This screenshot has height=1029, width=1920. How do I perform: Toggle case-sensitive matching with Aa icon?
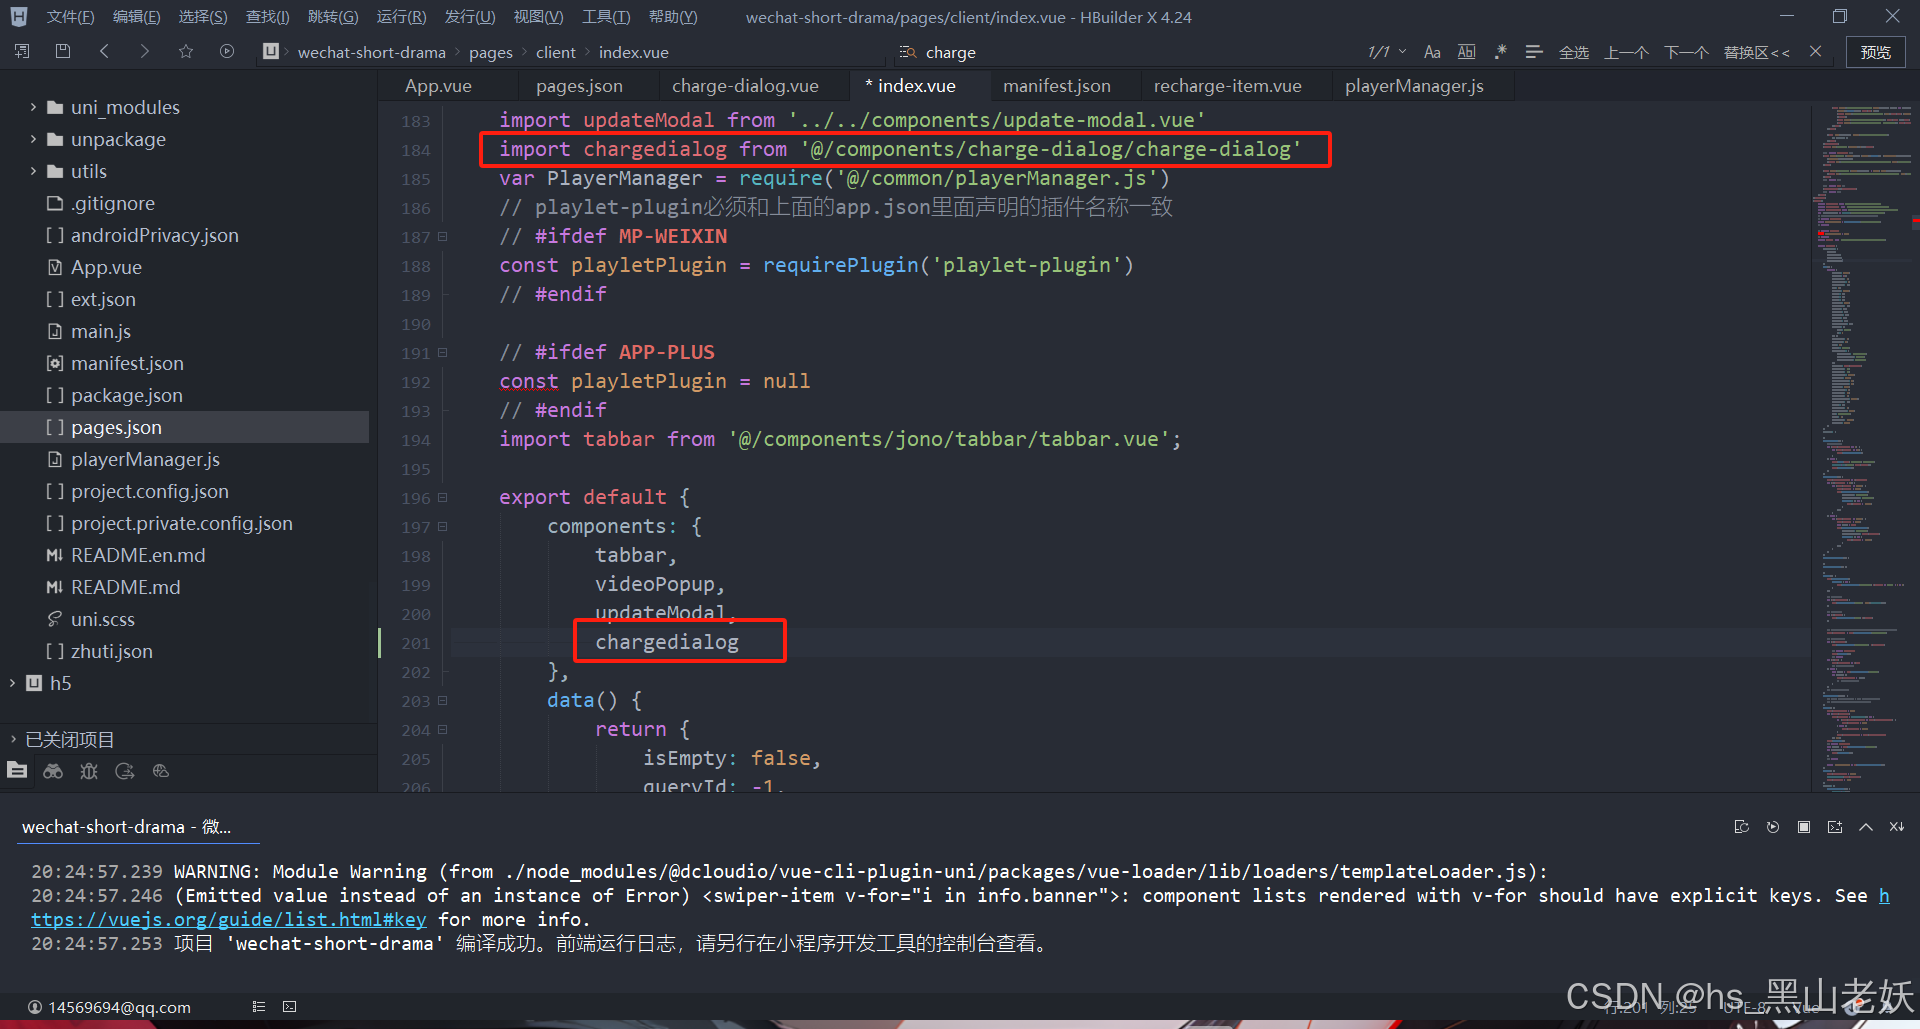point(1432,51)
